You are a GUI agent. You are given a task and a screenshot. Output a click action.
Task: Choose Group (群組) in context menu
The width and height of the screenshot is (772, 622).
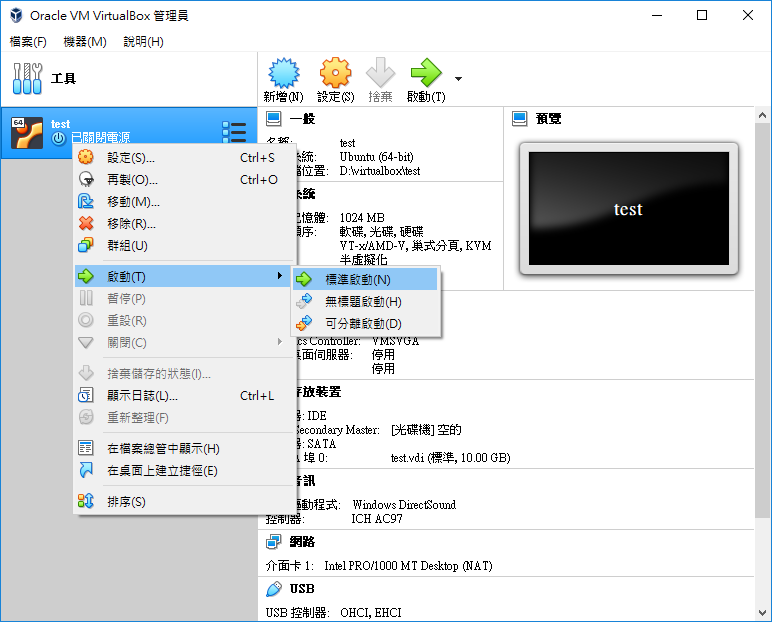point(186,245)
